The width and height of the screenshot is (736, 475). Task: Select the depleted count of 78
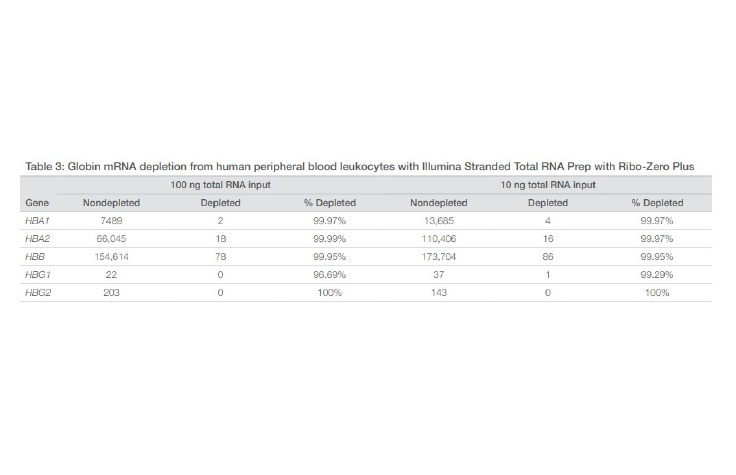220,256
